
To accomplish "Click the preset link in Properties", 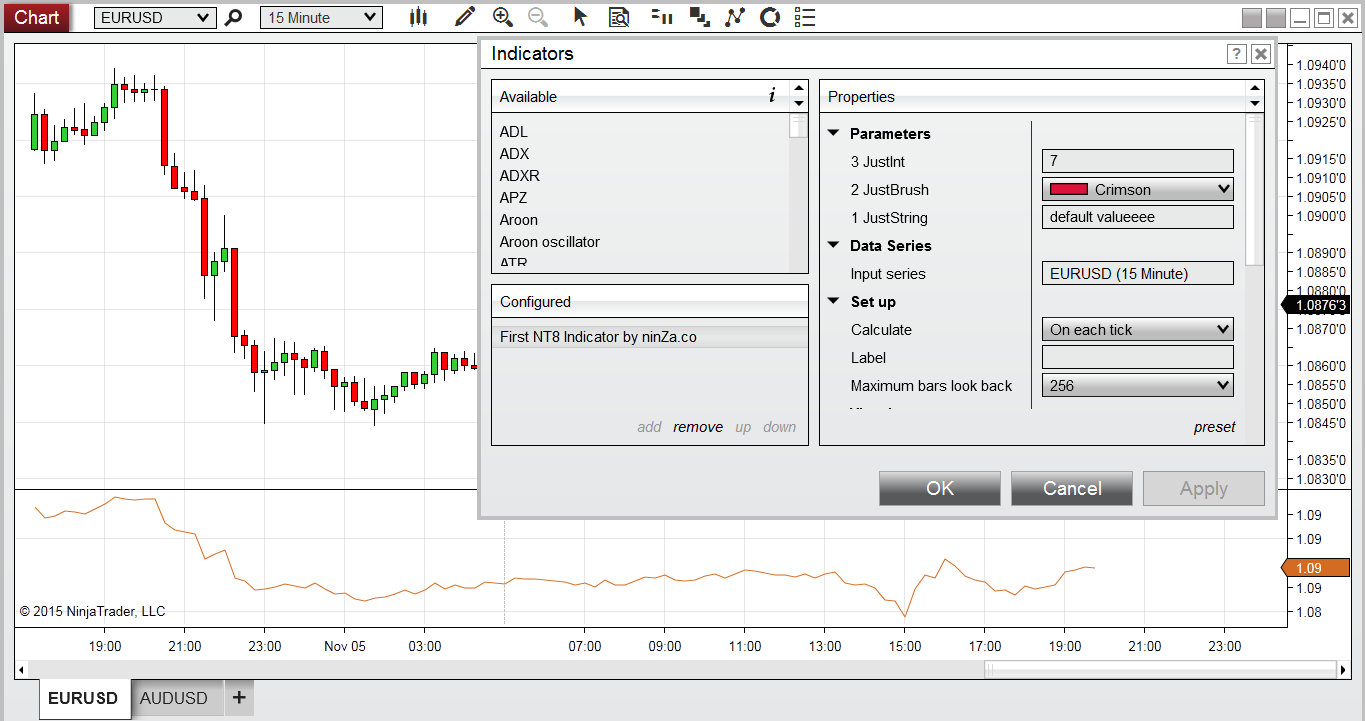I will (1215, 427).
